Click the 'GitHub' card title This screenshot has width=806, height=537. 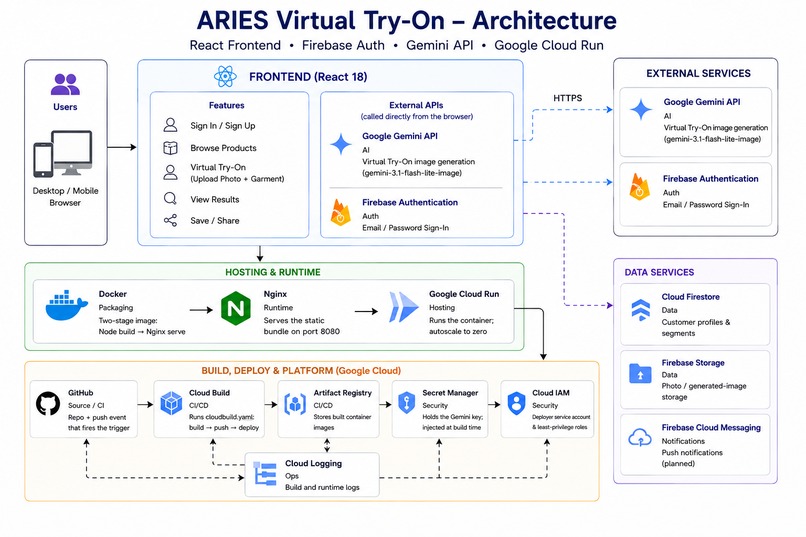(81, 393)
